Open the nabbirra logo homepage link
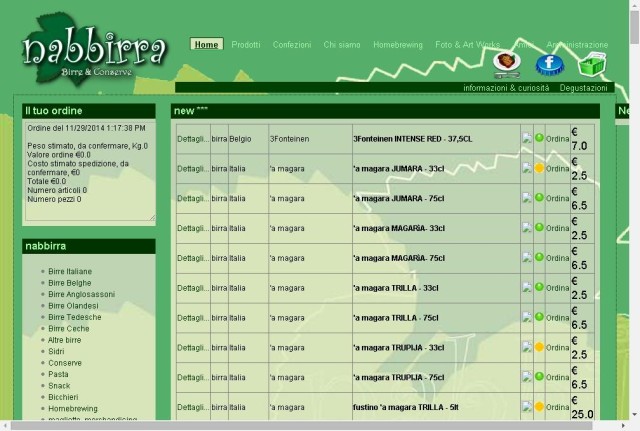 94,51
